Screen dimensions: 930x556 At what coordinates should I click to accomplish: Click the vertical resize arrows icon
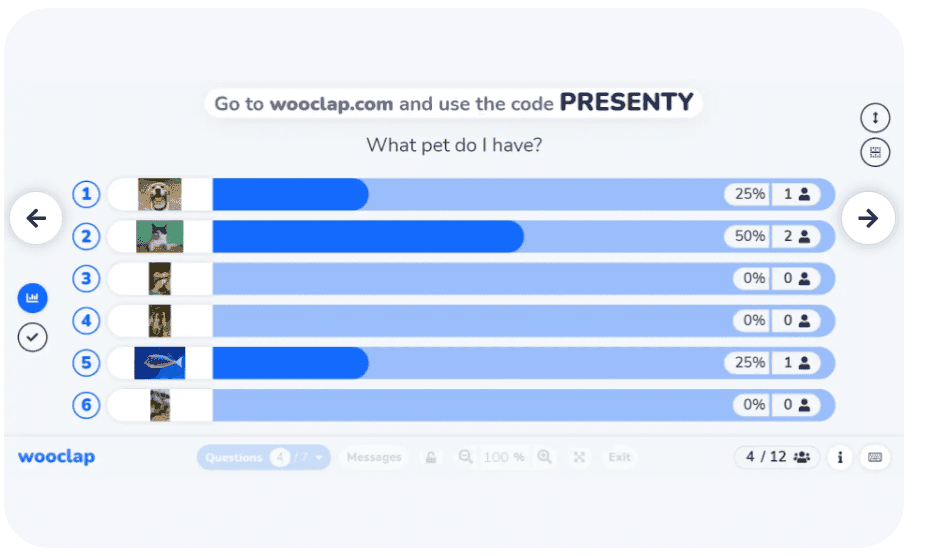(x=875, y=117)
